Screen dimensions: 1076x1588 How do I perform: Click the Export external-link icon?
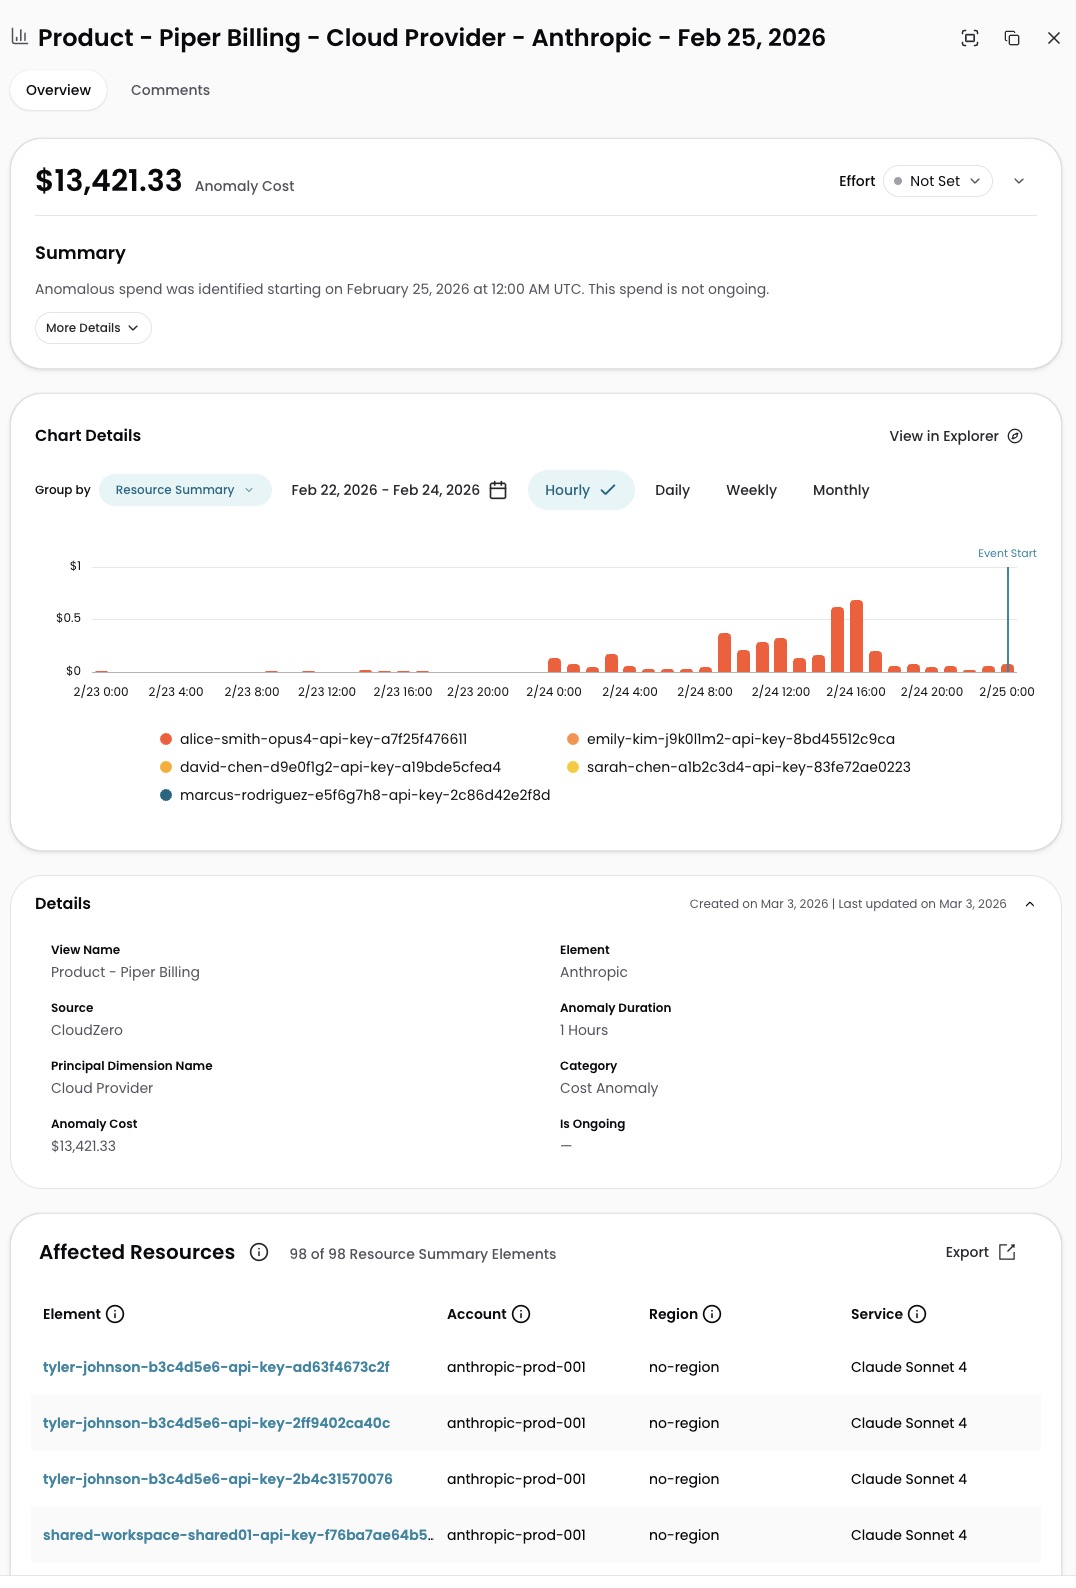click(x=1007, y=1252)
